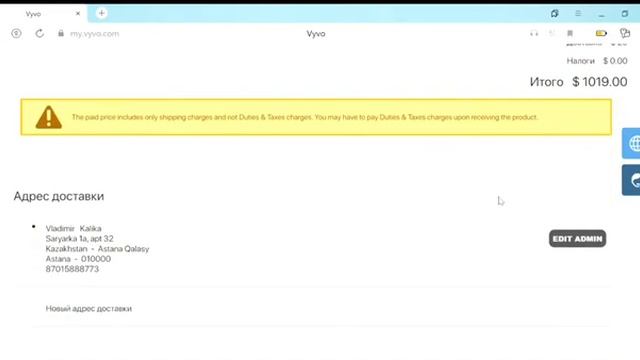Click the round icon left of reload
This screenshot has width=640, height=360.
(16, 33)
